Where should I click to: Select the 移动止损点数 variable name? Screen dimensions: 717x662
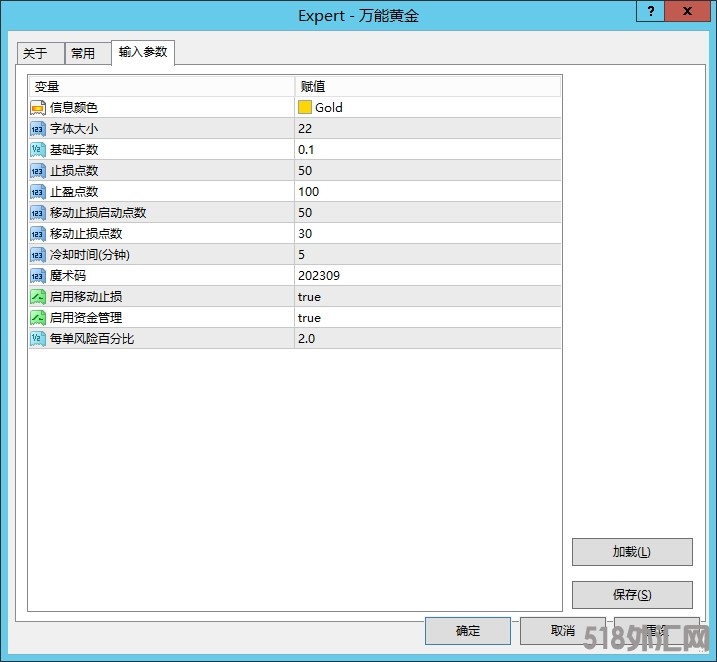pos(86,234)
